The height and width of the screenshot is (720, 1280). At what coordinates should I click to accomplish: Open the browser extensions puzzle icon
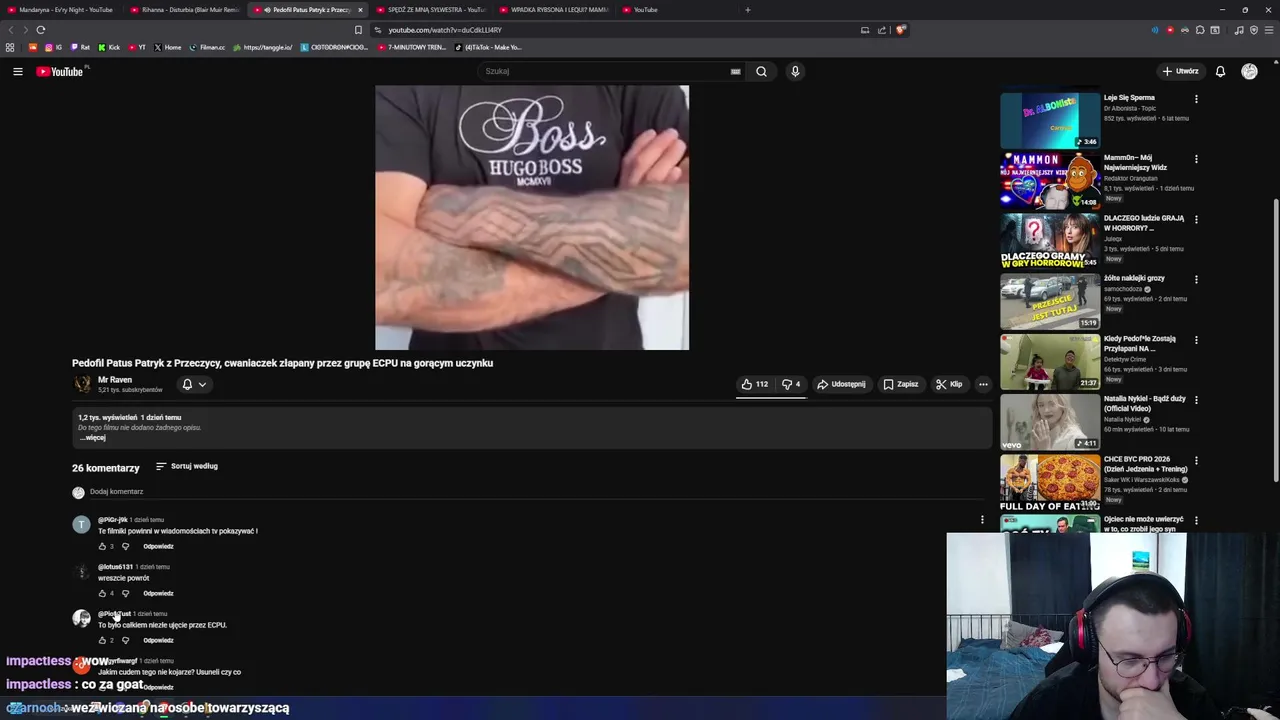coord(1200,30)
